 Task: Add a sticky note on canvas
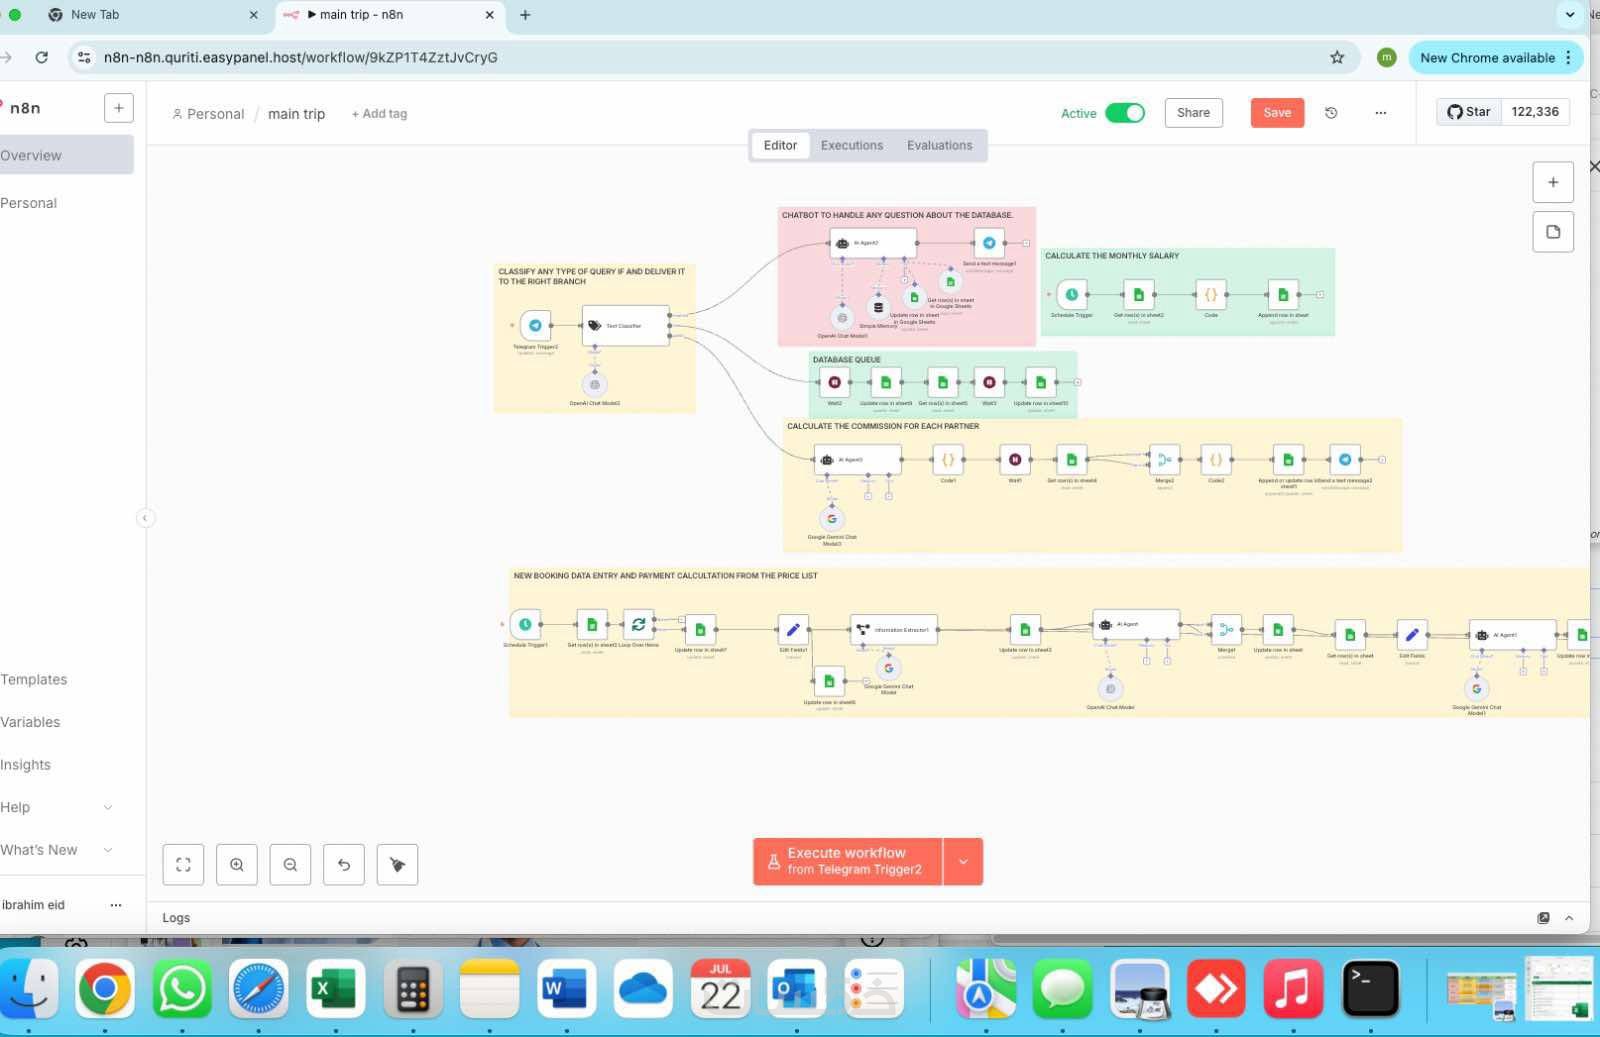[x=1553, y=232]
